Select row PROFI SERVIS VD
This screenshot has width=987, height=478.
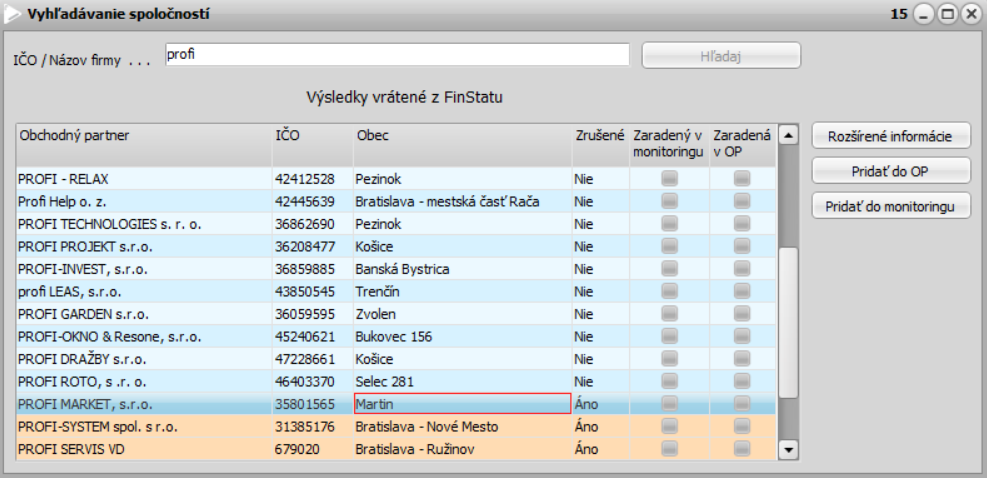click(x=396, y=450)
